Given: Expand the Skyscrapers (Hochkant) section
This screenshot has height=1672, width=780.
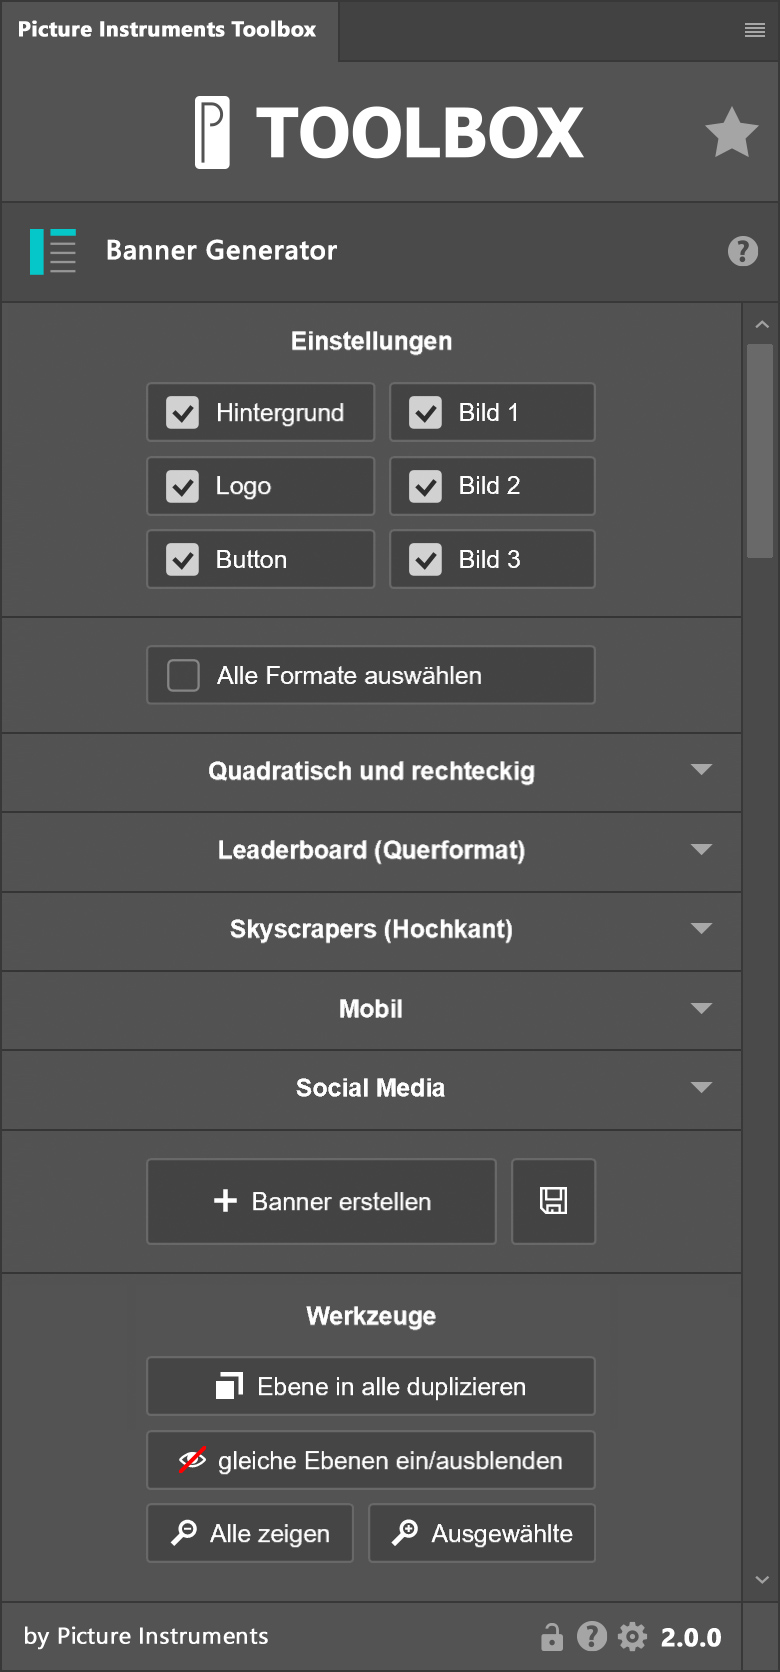Looking at the screenshot, I should tap(371, 929).
